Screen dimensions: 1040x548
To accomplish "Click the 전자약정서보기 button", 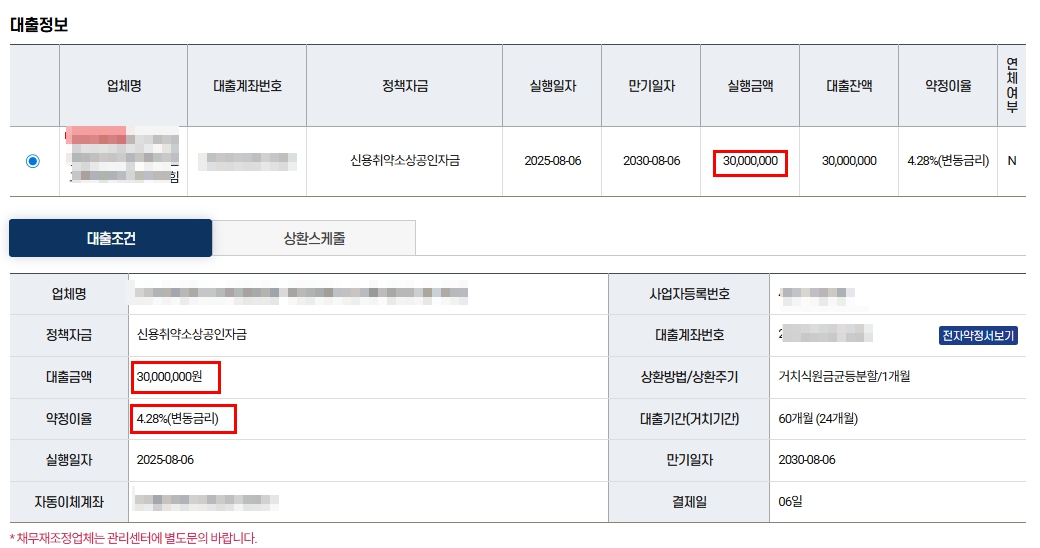I will pos(978,336).
